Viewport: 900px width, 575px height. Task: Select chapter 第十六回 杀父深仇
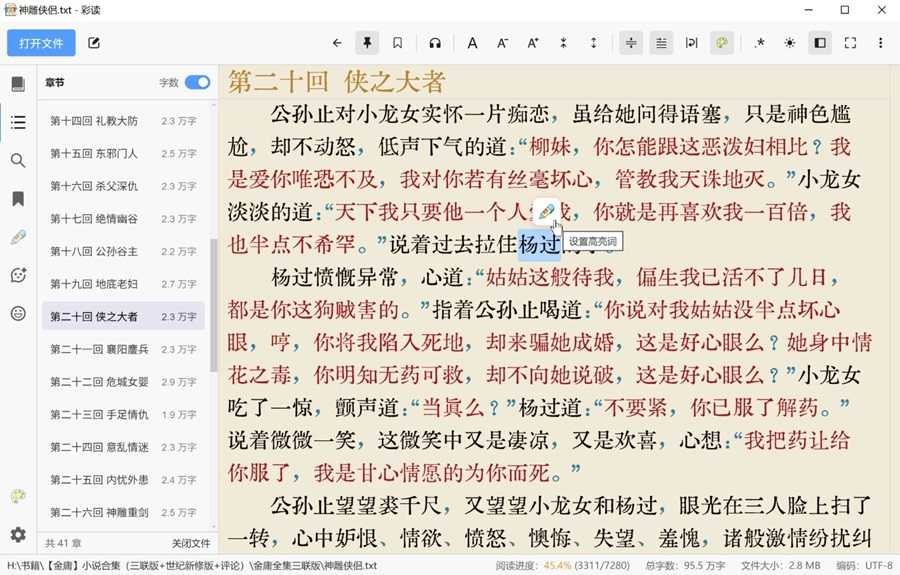123,187
